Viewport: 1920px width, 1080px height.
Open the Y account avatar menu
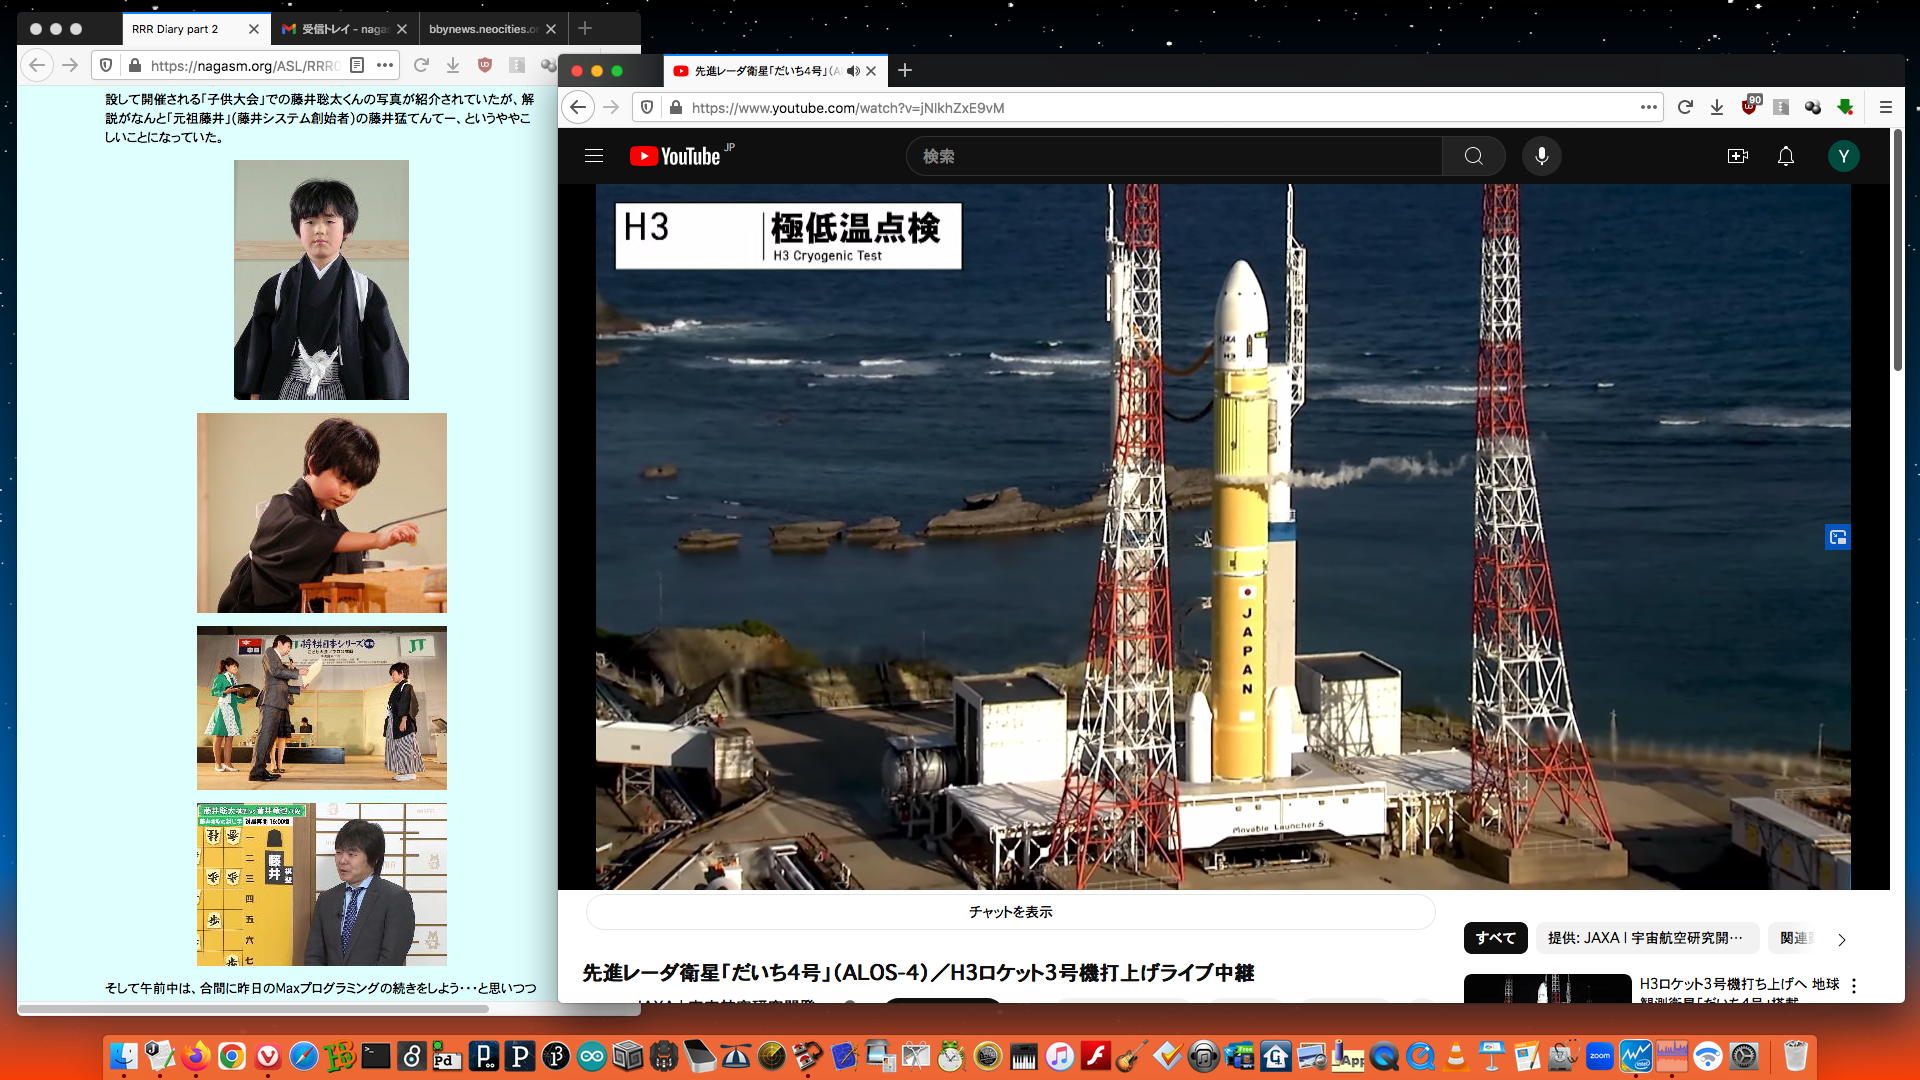pyautogui.click(x=1843, y=156)
